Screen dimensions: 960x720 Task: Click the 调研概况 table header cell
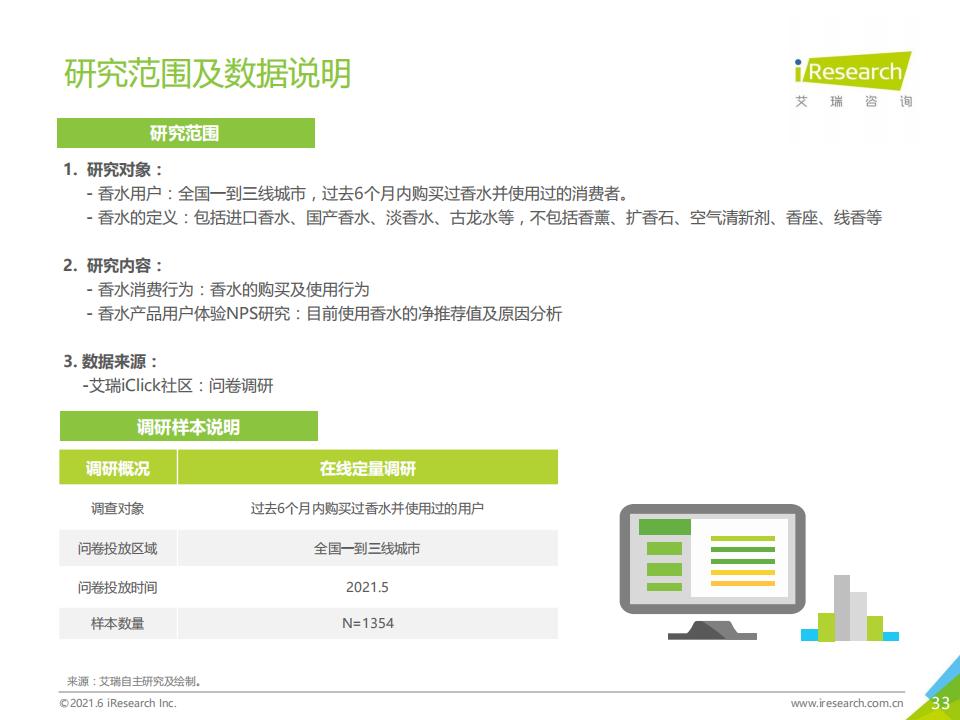[x=118, y=468]
